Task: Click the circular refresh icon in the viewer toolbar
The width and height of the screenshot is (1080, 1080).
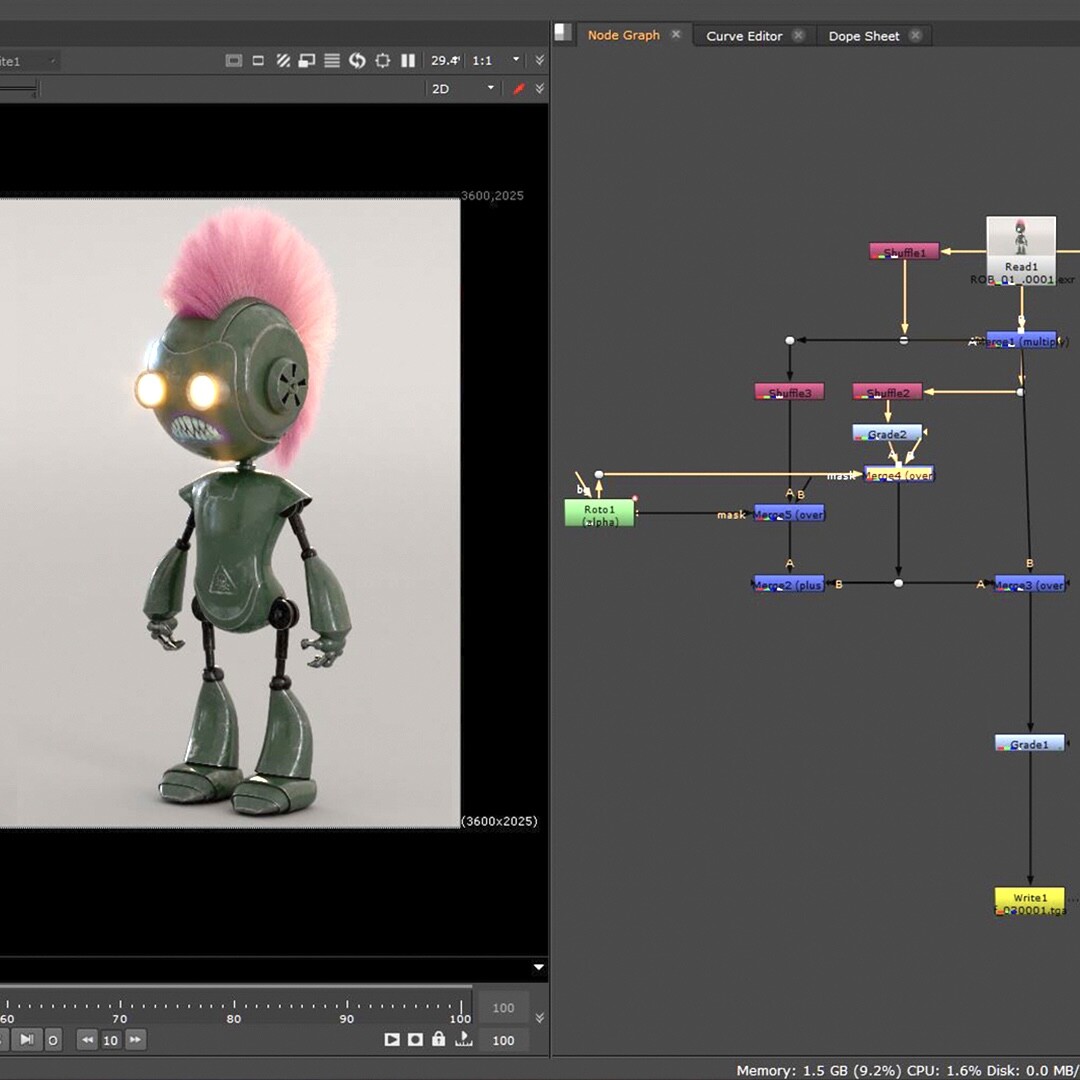Action: [356, 60]
